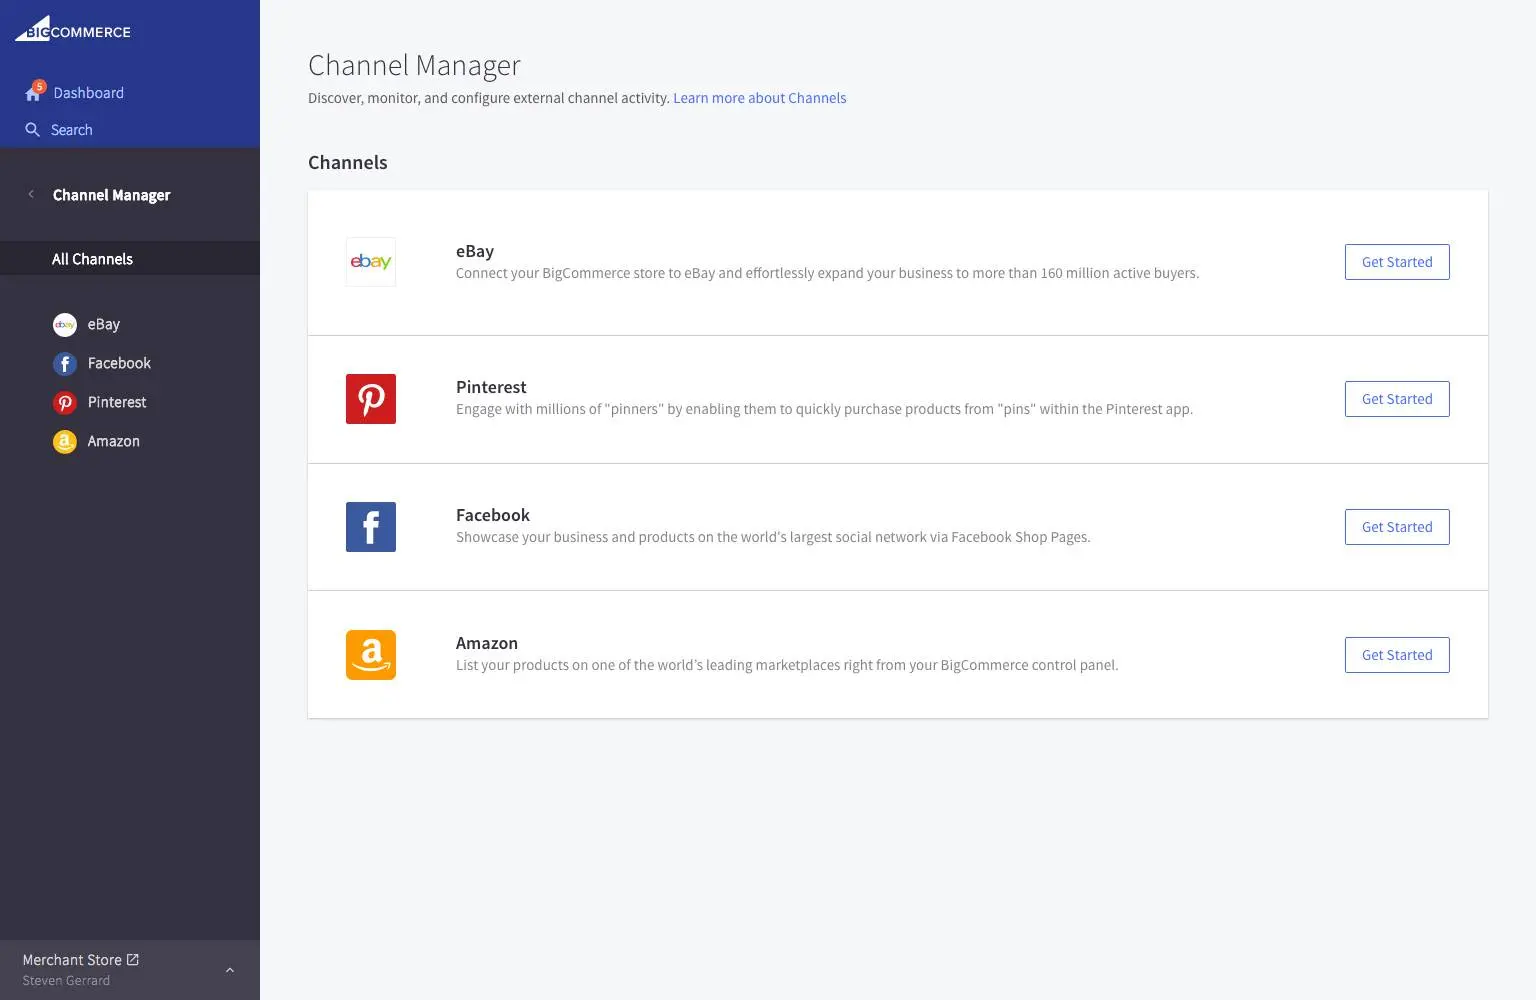Open Dashboard via the home icon
The width and height of the screenshot is (1536, 1000).
pos(33,93)
